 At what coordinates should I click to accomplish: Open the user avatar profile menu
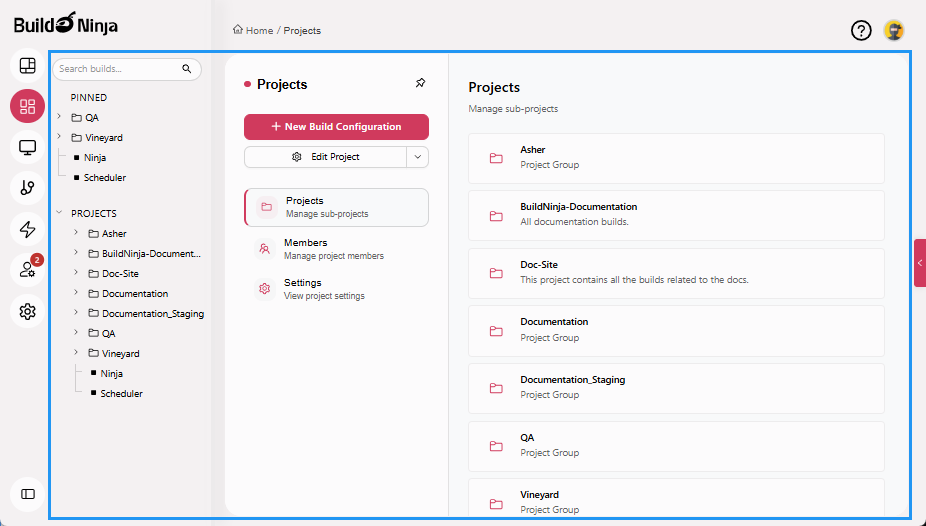[x=894, y=30]
